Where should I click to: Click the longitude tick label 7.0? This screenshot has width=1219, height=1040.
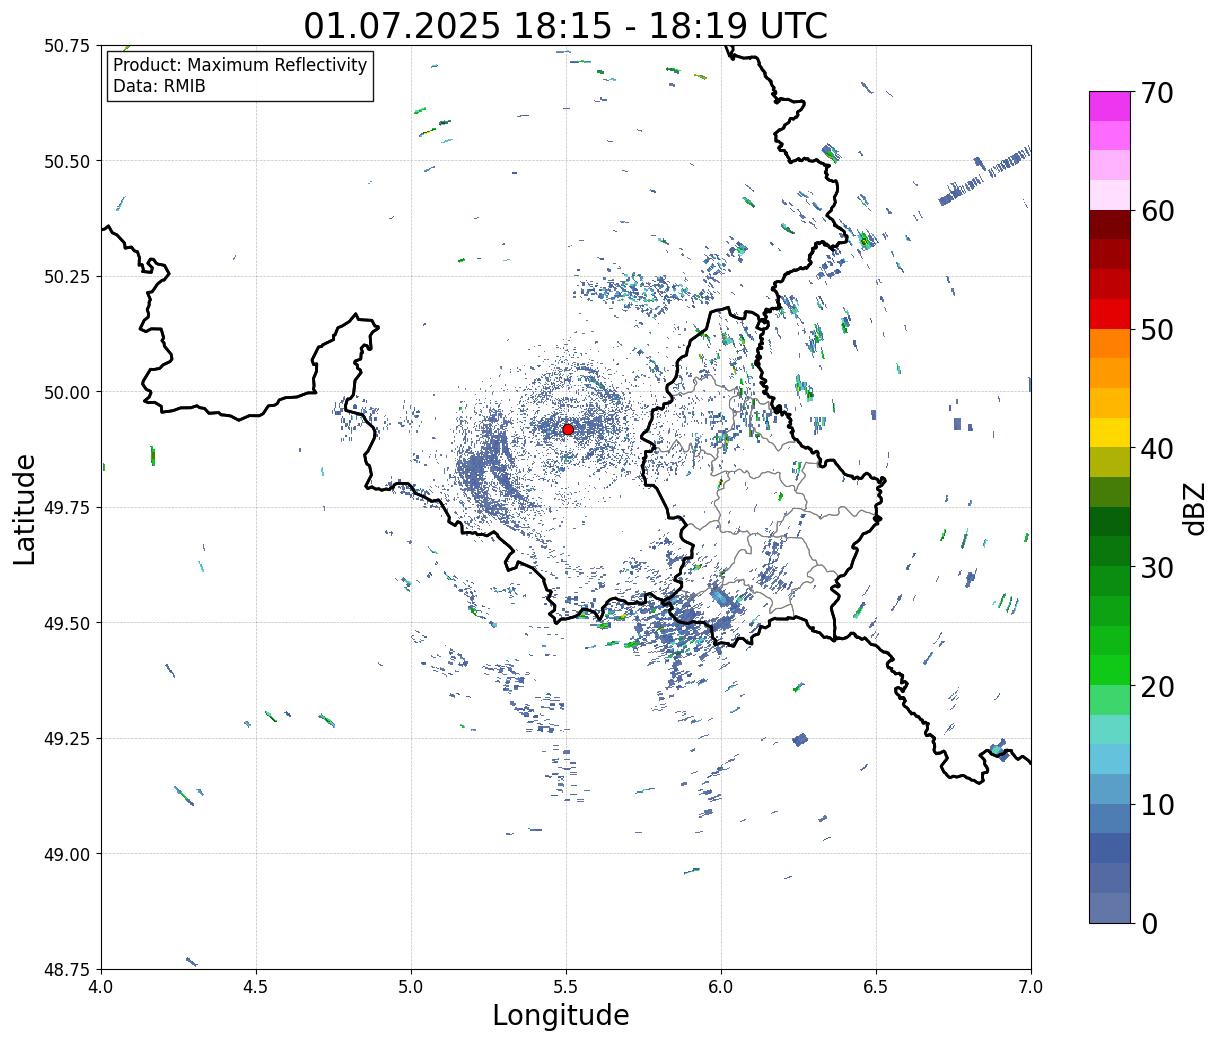(1031, 987)
